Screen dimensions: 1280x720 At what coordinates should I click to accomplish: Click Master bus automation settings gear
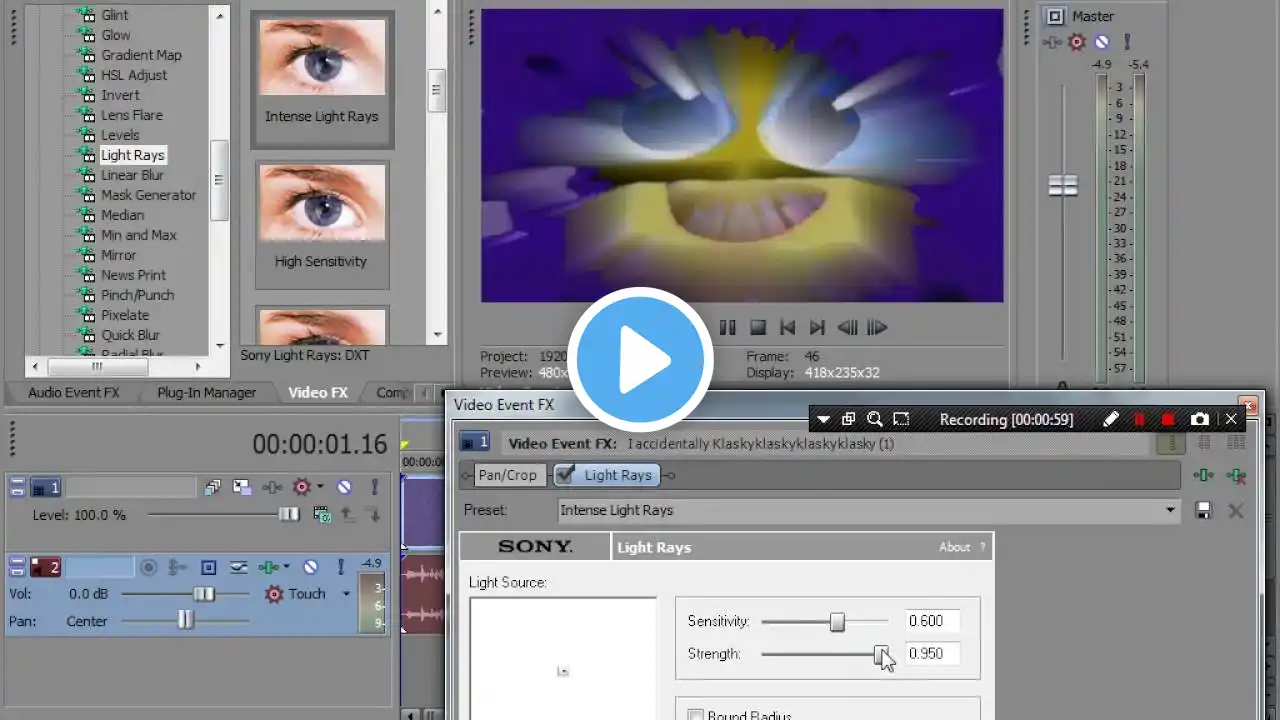[1077, 42]
